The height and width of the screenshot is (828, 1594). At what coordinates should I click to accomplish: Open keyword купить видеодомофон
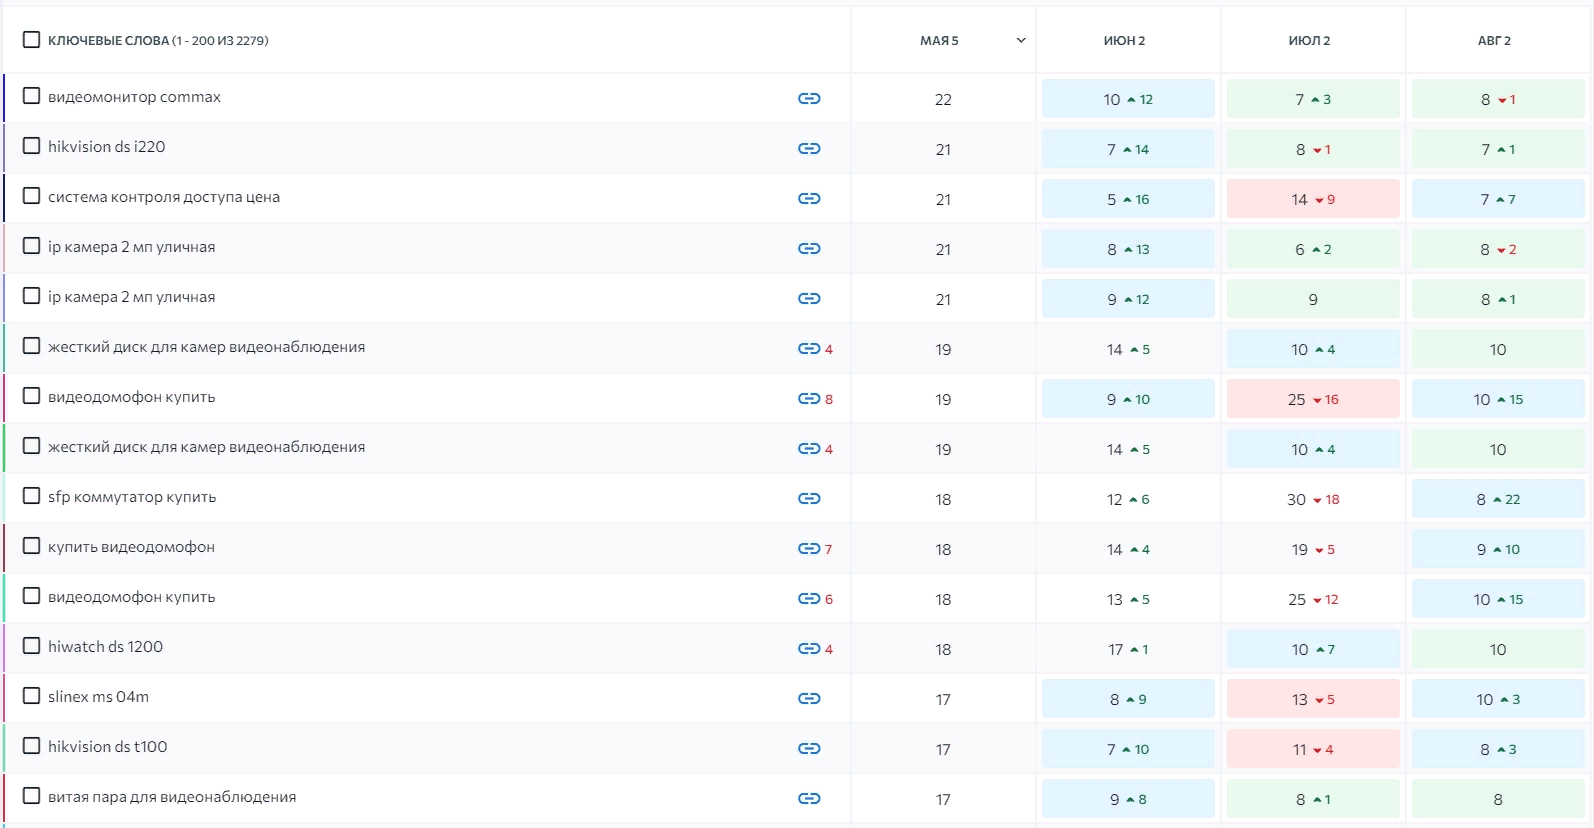(x=131, y=547)
